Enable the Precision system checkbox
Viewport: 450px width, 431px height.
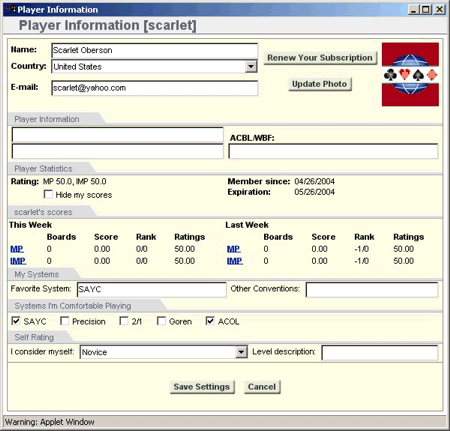click(64, 321)
